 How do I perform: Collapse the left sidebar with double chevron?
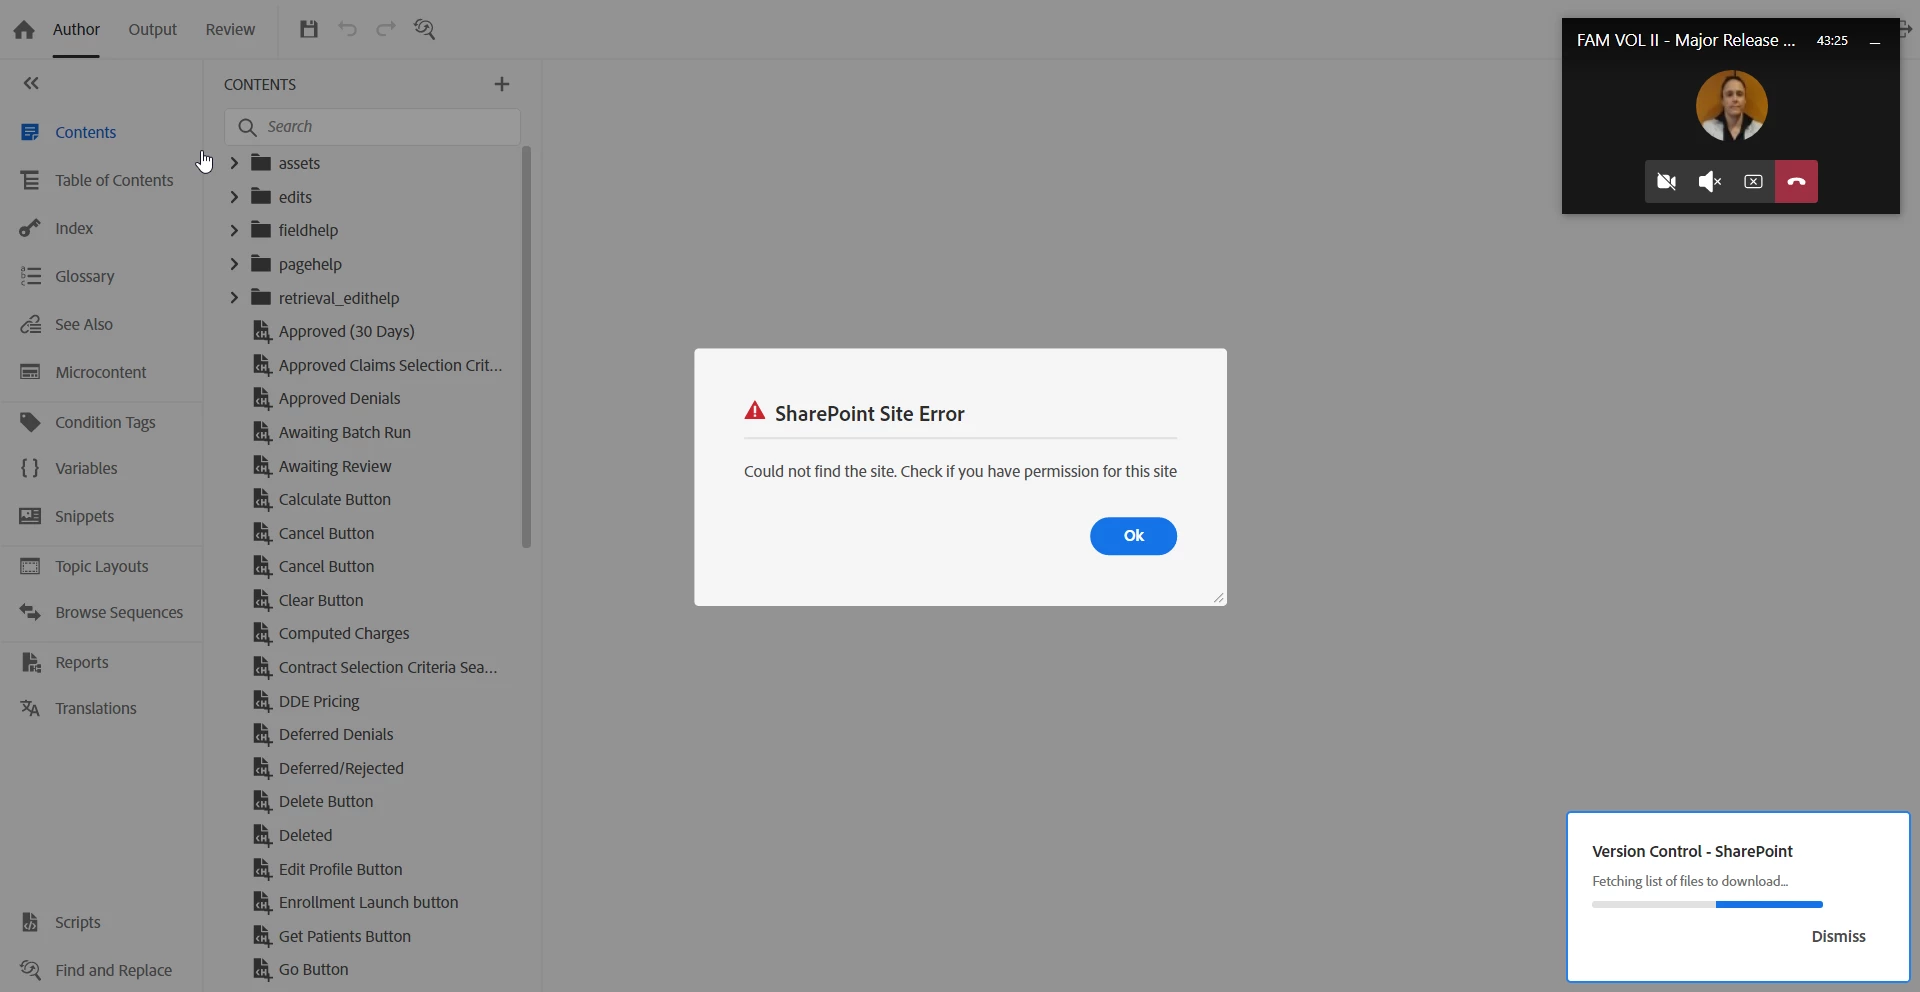tap(31, 83)
